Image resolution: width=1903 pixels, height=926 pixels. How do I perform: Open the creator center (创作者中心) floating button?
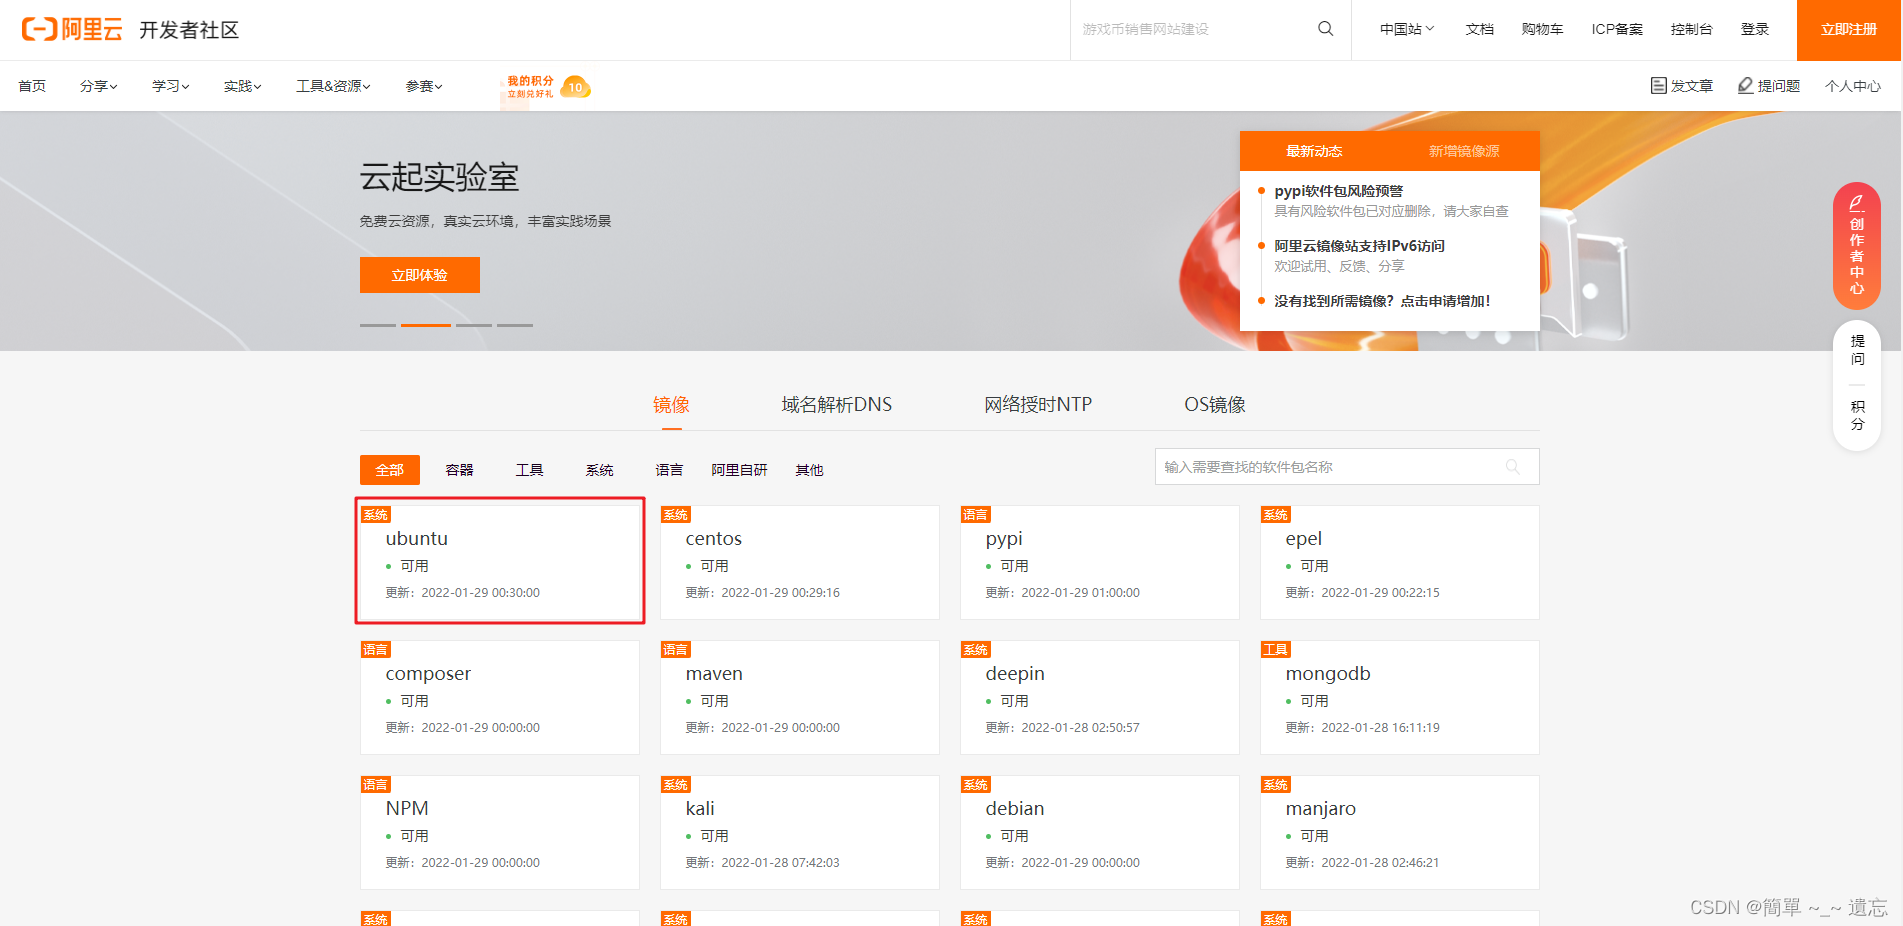click(x=1857, y=246)
